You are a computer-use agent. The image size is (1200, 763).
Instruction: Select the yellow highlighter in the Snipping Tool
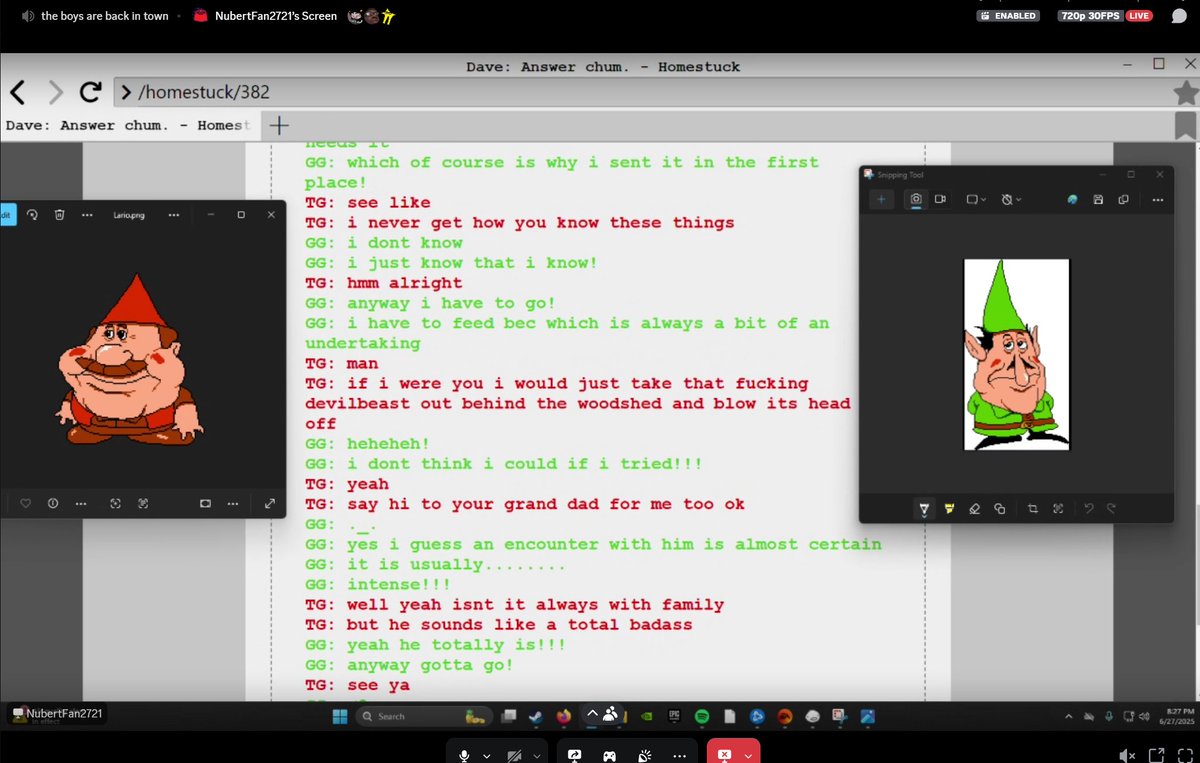click(950, 509)
